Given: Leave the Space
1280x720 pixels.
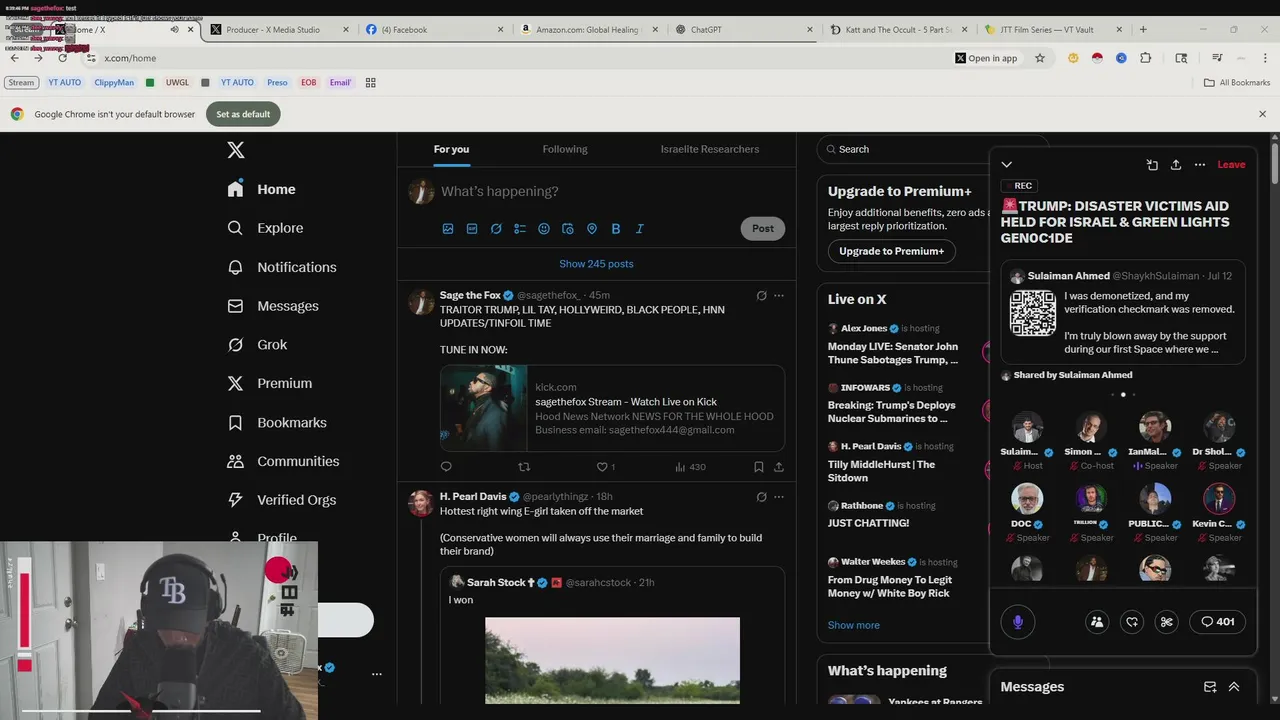Looking at the screenshot, I should click(1231, 165).
